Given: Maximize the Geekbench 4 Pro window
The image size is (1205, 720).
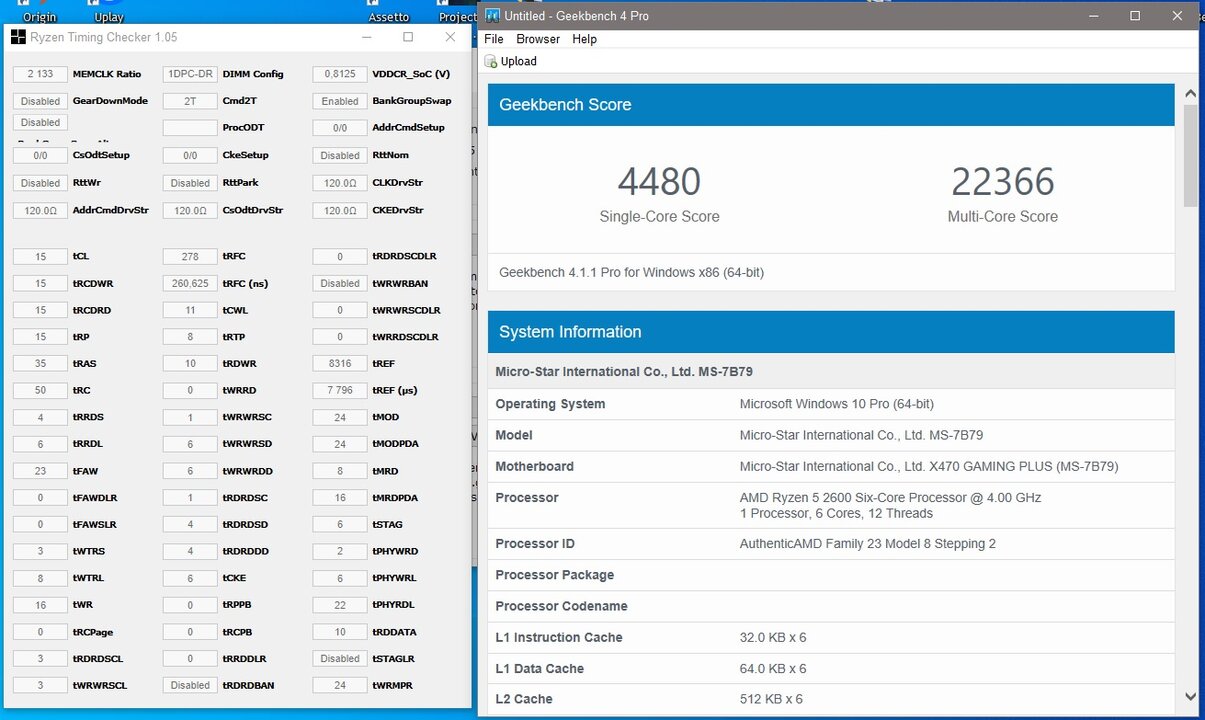Looking at the screenshot, I should tap(1135, 16).
